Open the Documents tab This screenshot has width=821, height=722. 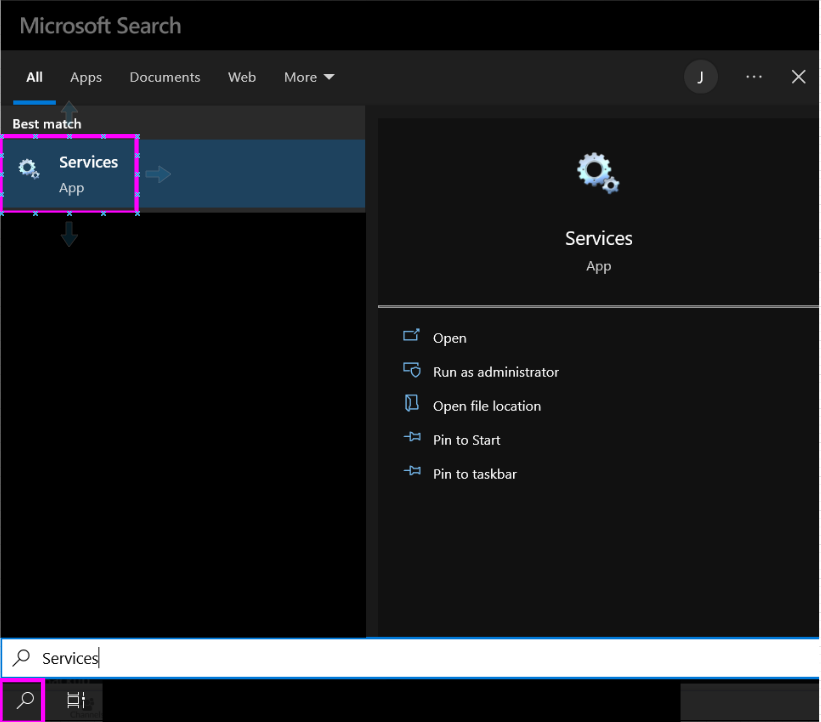[x=165, y=77]
